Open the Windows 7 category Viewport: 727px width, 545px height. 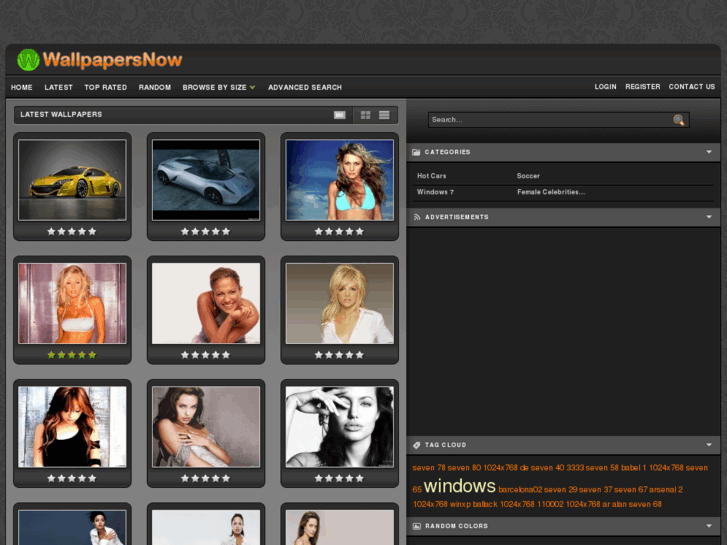tap(435, 192)
